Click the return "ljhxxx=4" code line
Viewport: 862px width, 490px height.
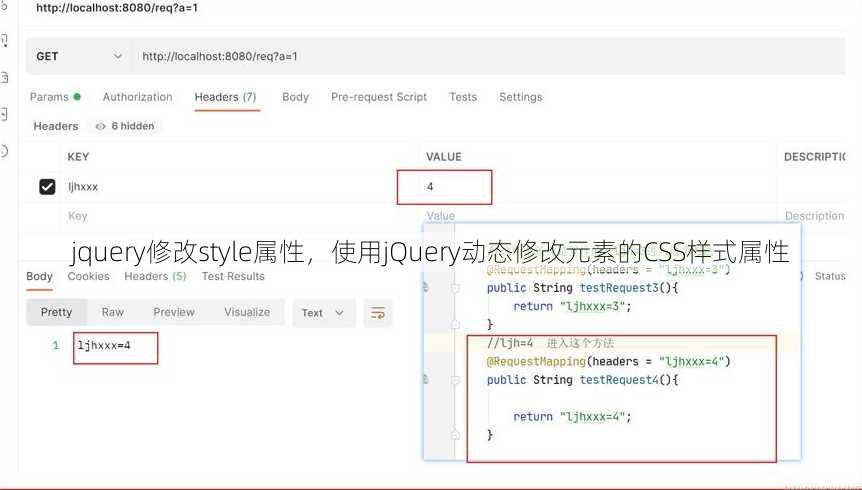(x=572, y=417)
